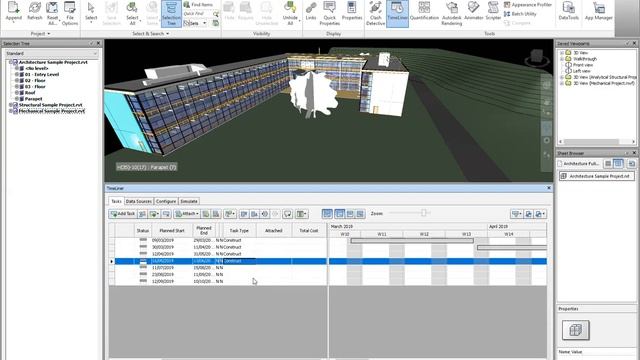
Task: Open DataTools
Action: click(x=568, y=11)
